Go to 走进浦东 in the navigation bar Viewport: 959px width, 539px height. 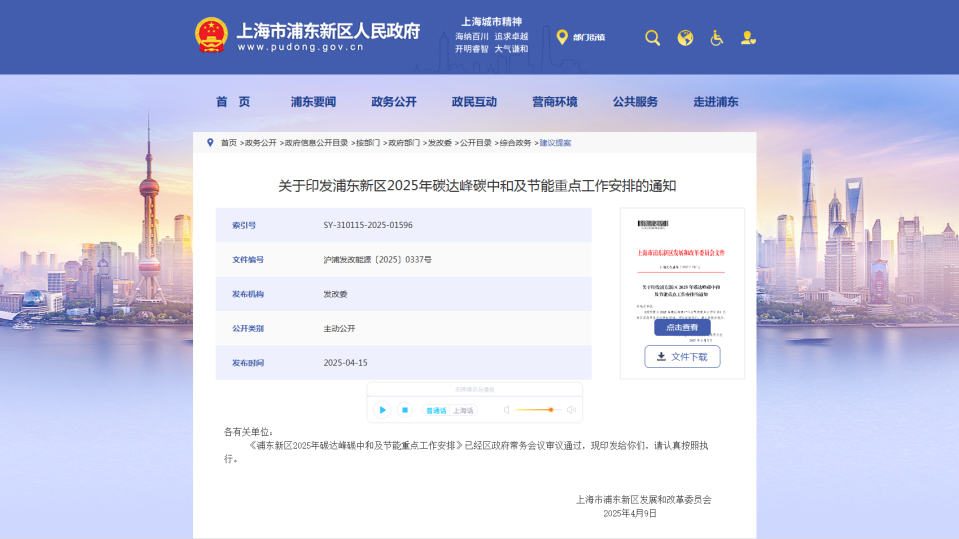715,102
